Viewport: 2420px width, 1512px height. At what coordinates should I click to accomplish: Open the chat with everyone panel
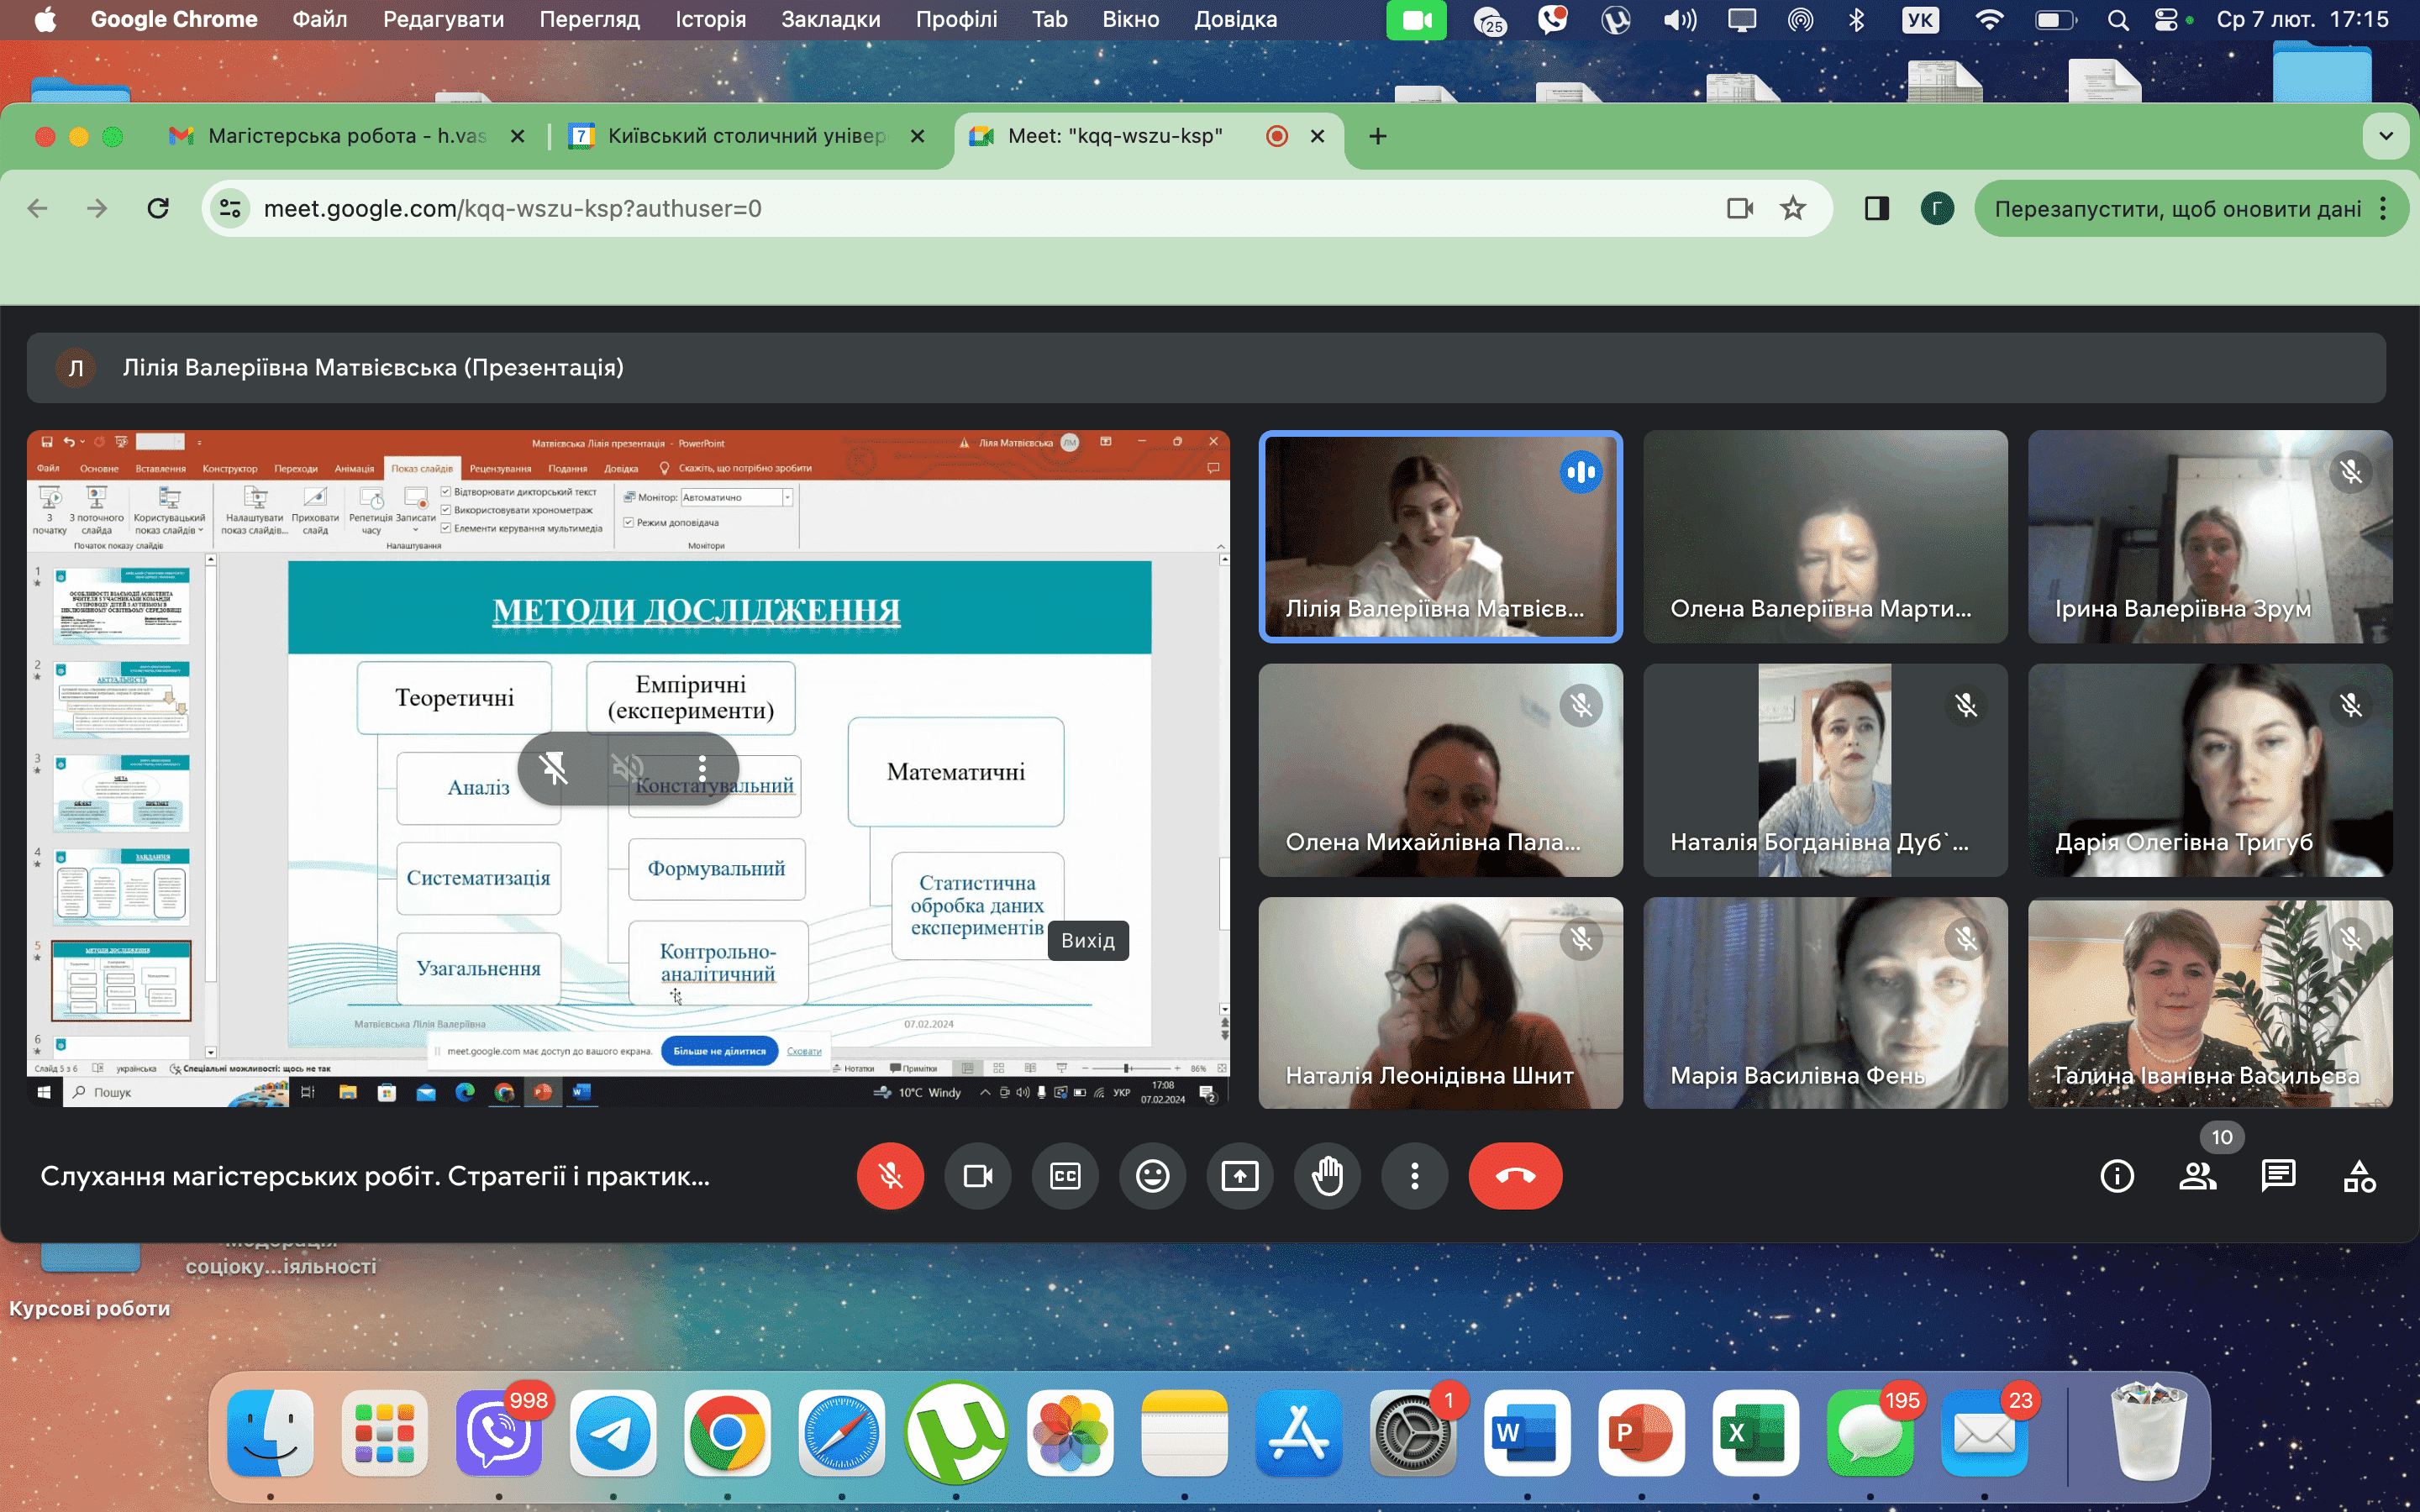[2278, 1176]
